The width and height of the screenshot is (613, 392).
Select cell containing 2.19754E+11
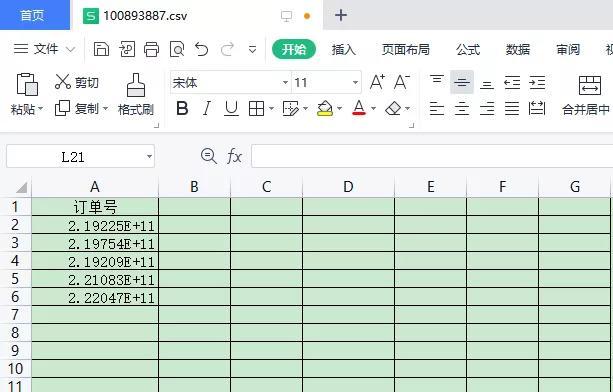pos(95,243)
